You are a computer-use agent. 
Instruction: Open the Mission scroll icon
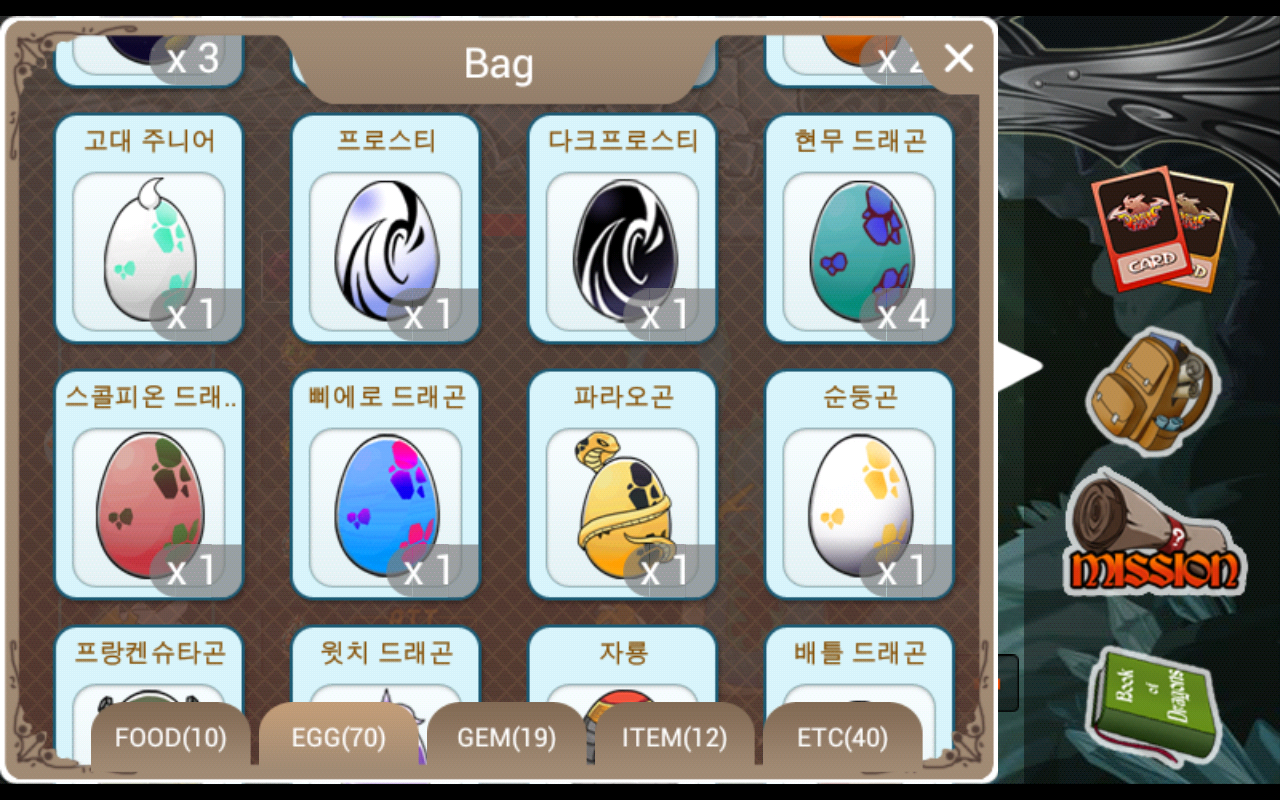point(1153,534)
